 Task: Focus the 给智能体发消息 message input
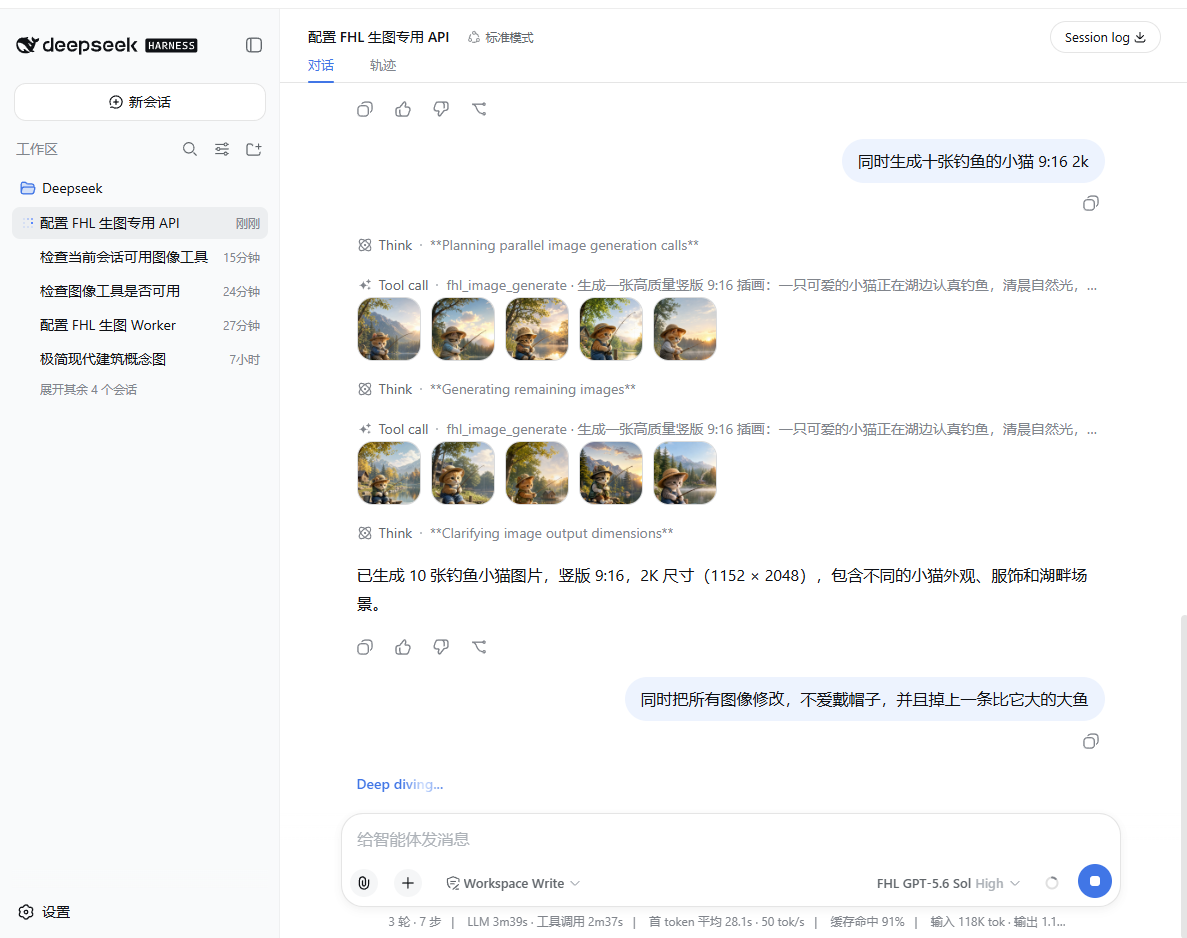pyautogui.click(x=731, y=839)
